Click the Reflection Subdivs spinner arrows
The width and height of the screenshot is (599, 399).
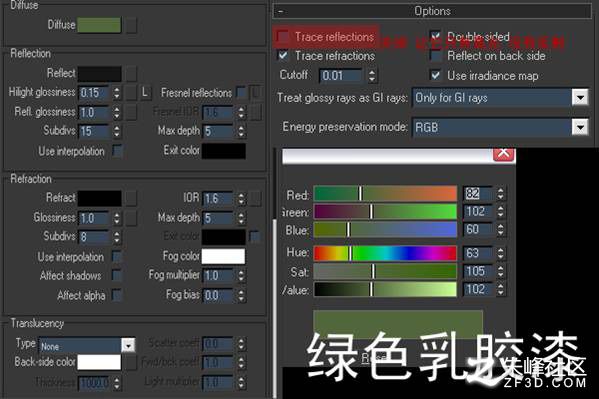(x=117, y=131)
